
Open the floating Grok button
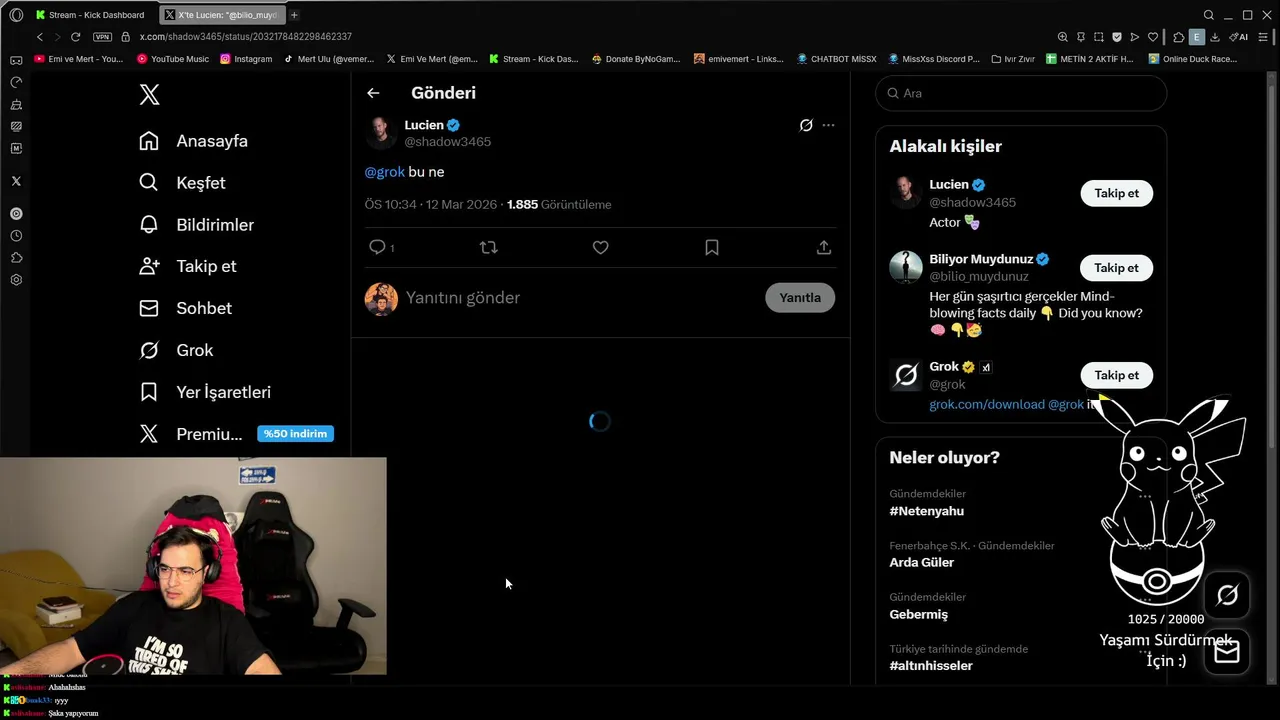point(1227,596)
